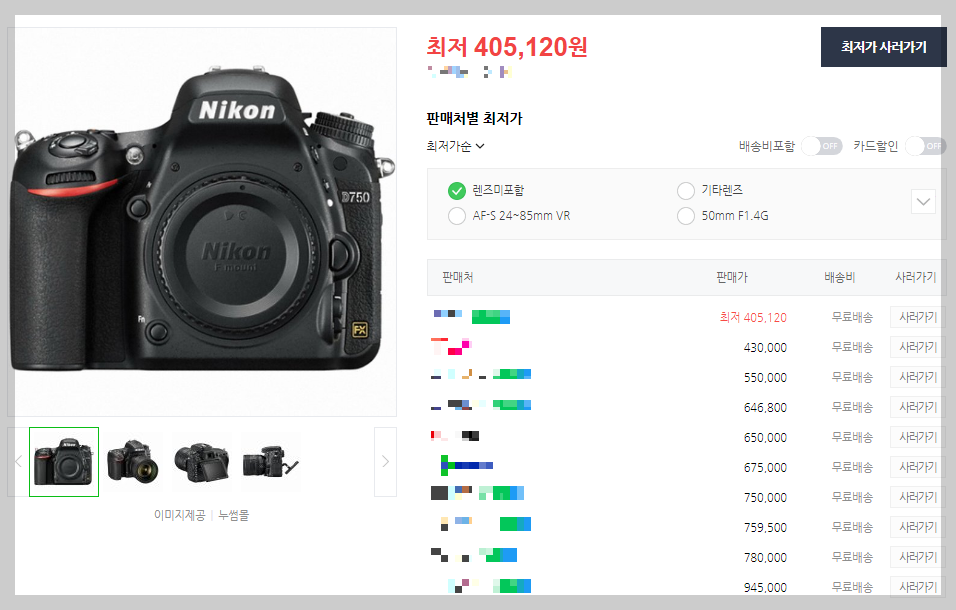956x610 pixels.
Task: Click the 945,000 price cell
Action: coord(765,587)
